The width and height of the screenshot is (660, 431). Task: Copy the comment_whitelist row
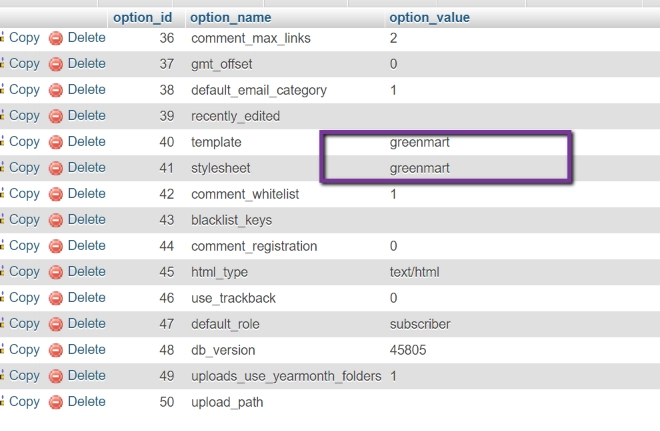[24, 194]
